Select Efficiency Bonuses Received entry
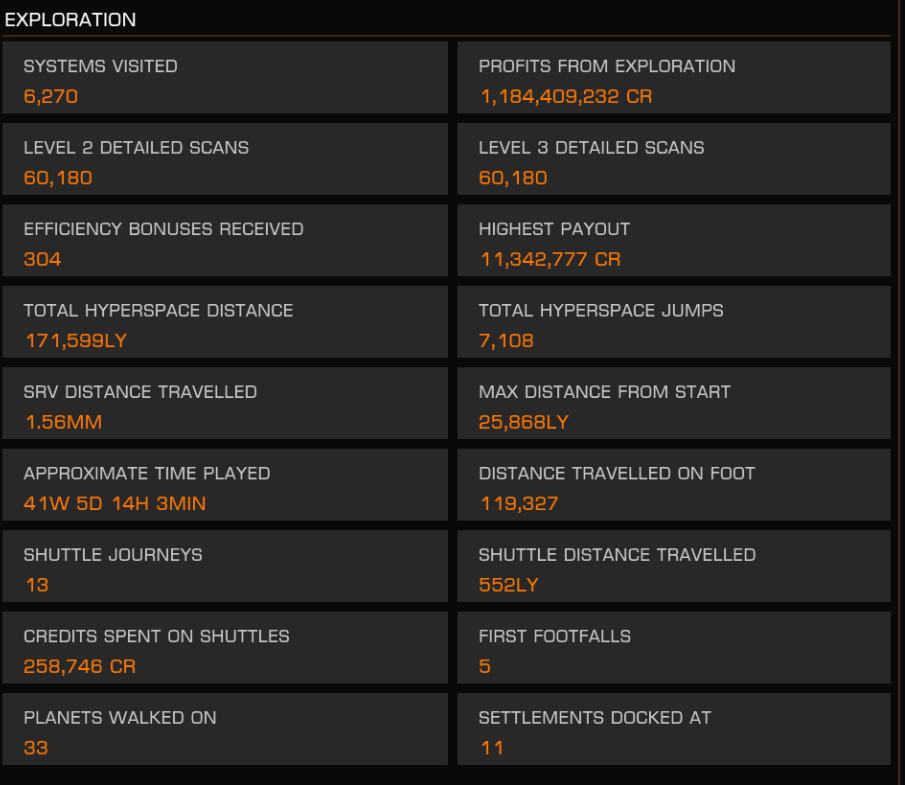 pos(225,241)
